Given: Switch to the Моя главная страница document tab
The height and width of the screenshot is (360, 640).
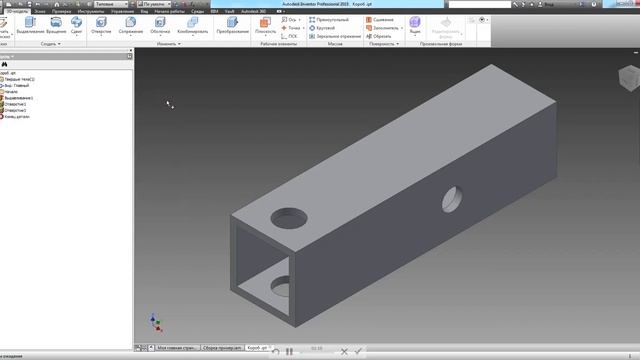Looking at the screenshot, I should pos(177,348).
